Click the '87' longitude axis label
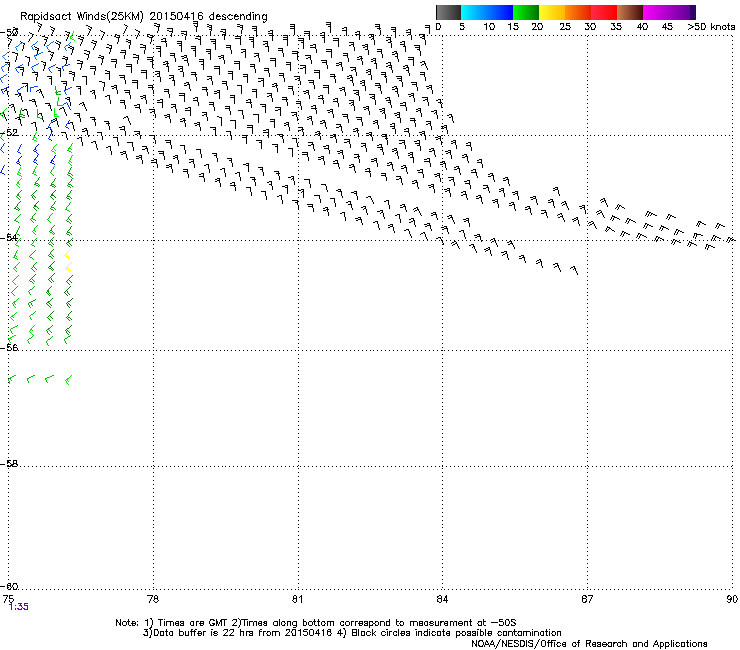Viewport: 740px width, 650px height. pyautogui.click(x=587, y=599)
